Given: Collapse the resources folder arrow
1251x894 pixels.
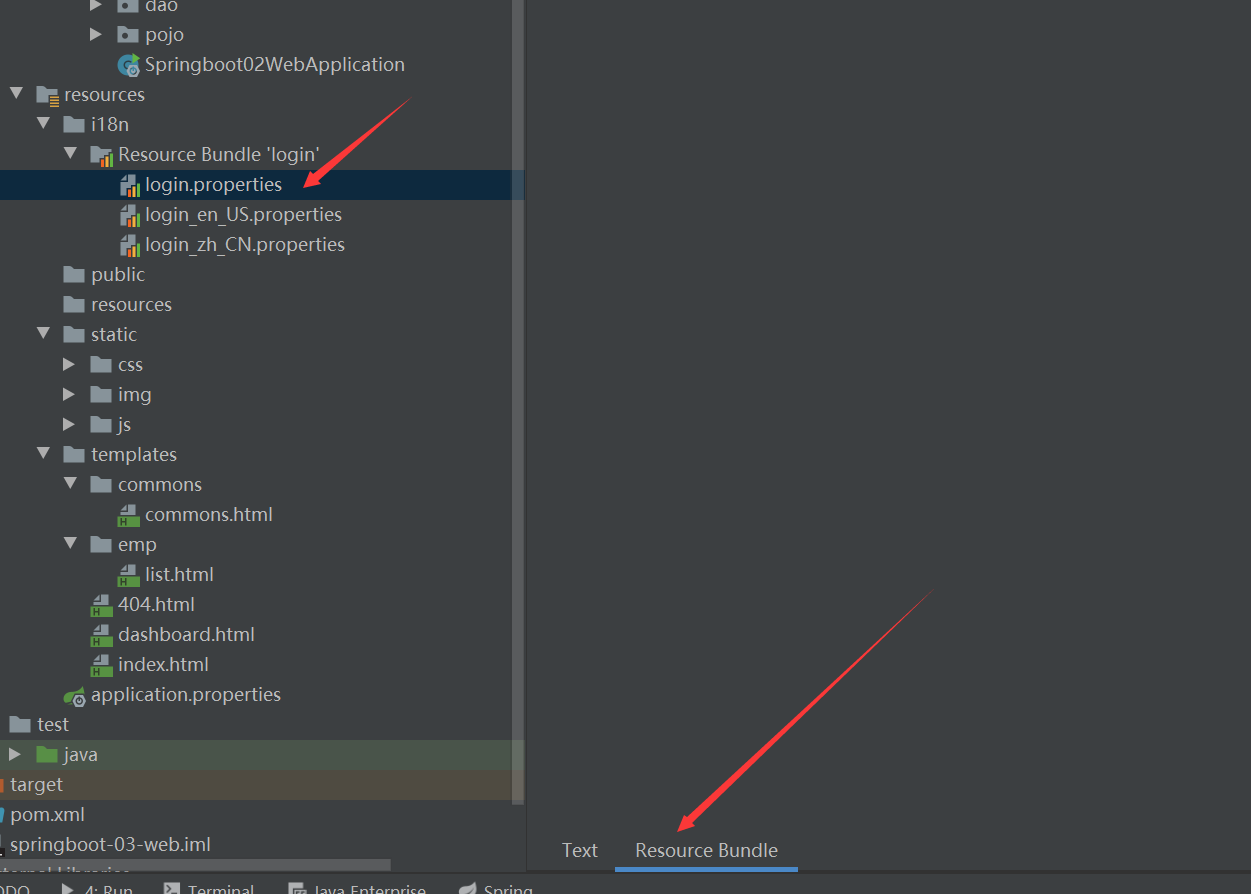Looking at the screenshot, I should pyautogui.click(x=16, y=94).
